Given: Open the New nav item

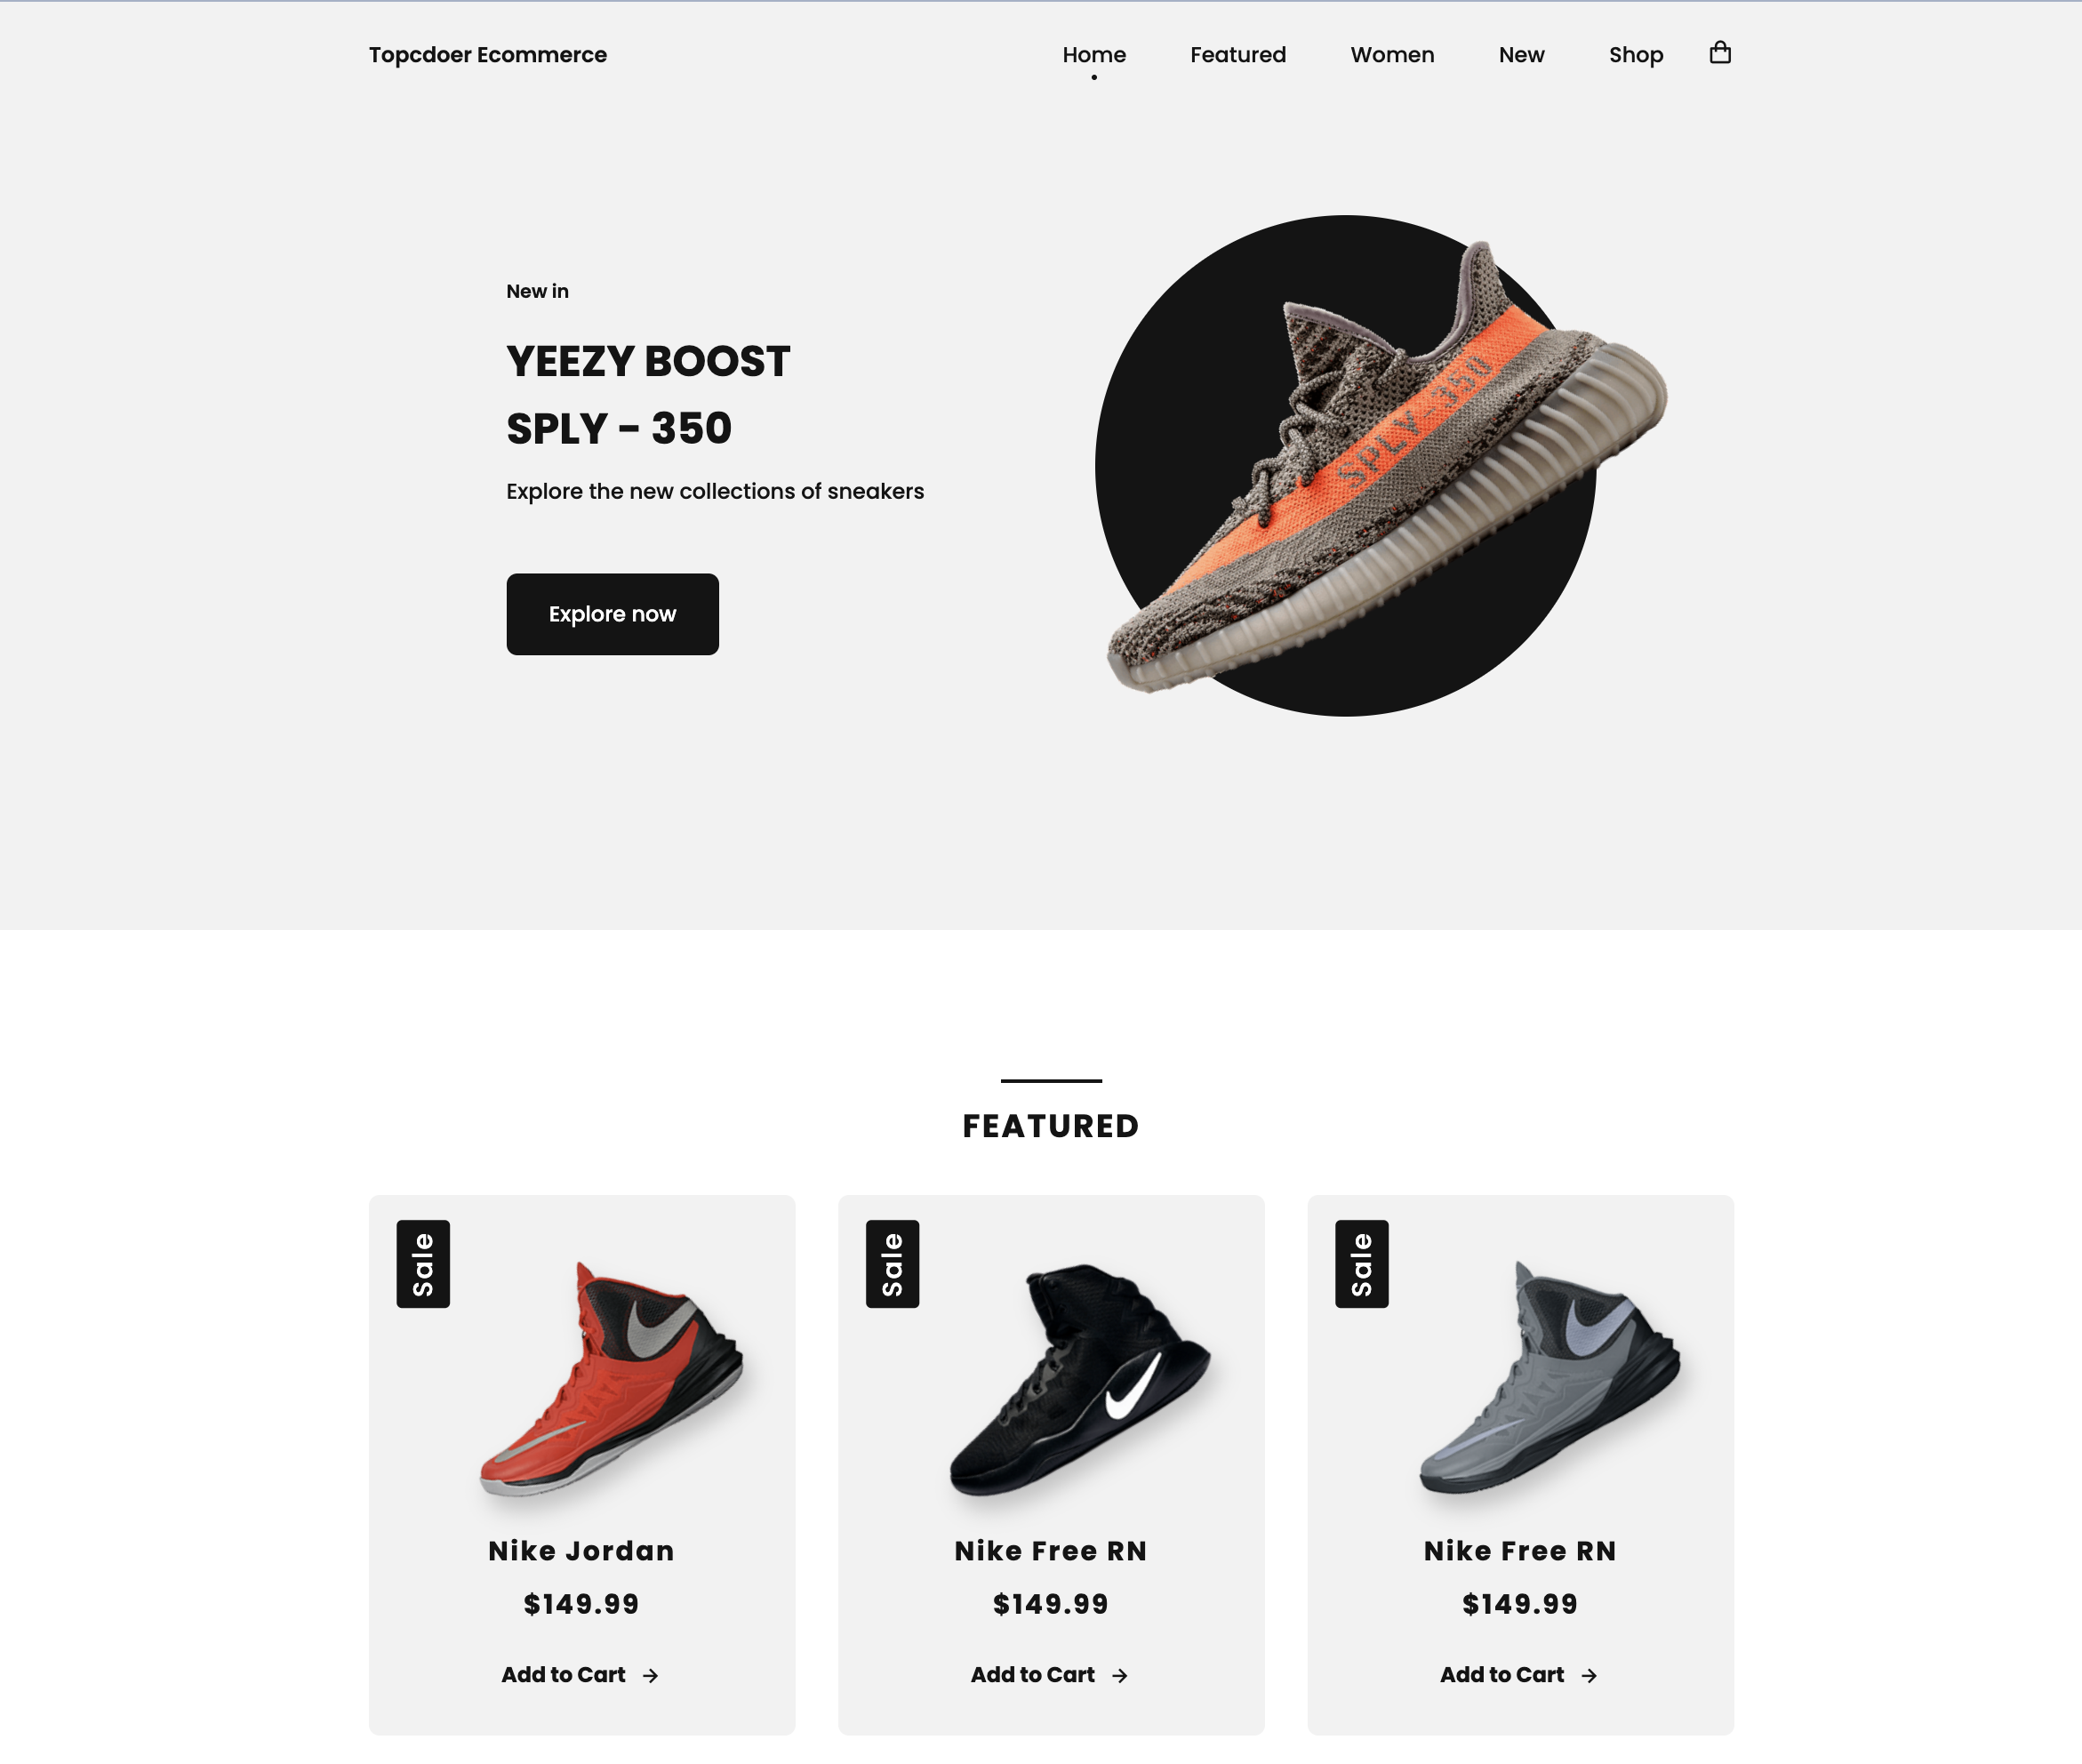Looking at the screenshot, I should (x=1521, y=55).
